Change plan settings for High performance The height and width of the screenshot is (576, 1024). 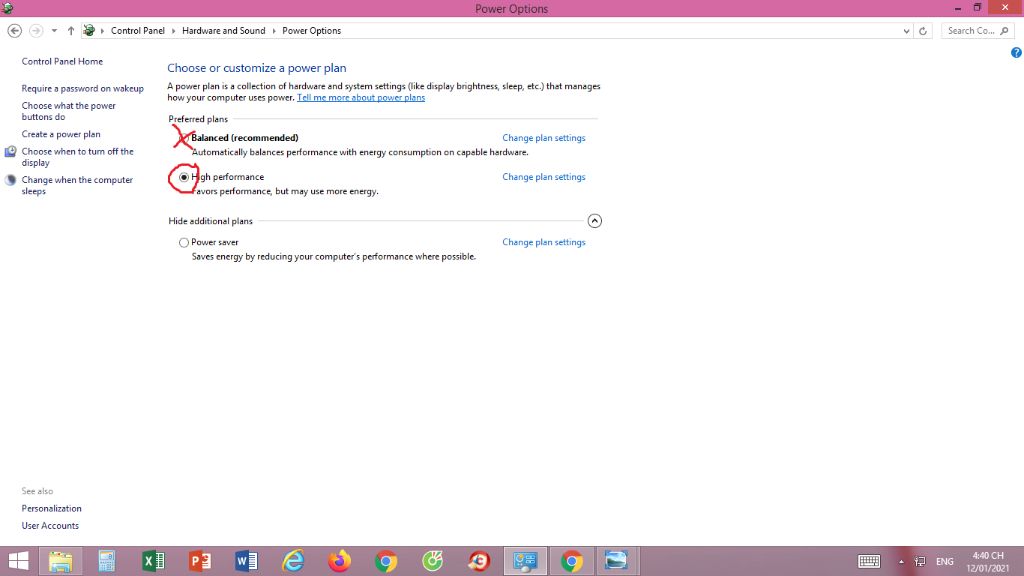tap(543, 177)
